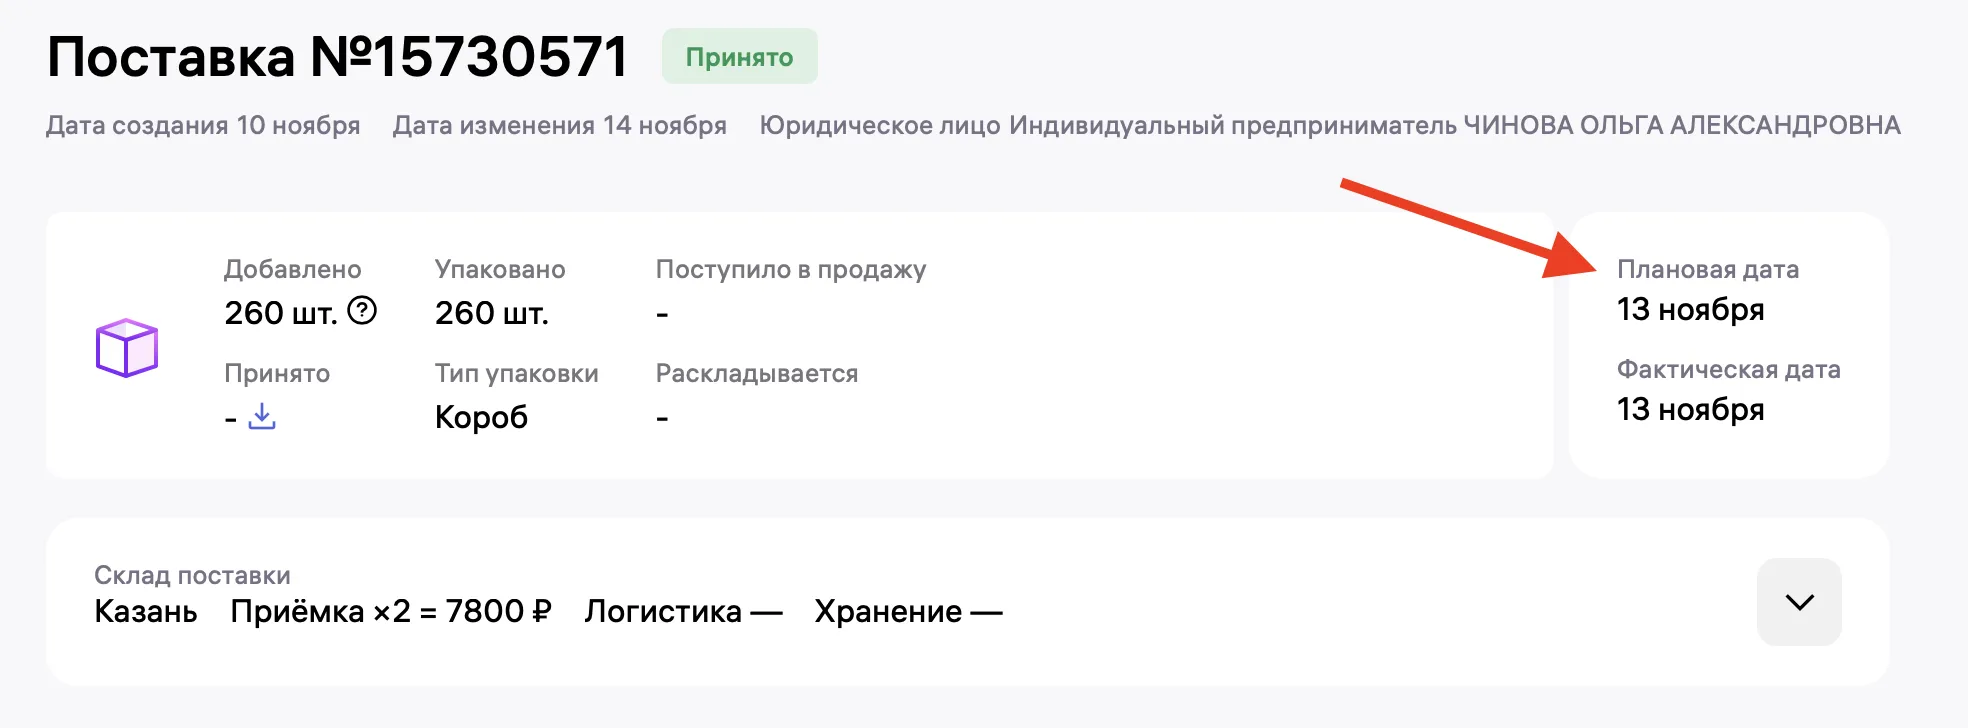Click the Фактическая дата value

point(1691,410)
